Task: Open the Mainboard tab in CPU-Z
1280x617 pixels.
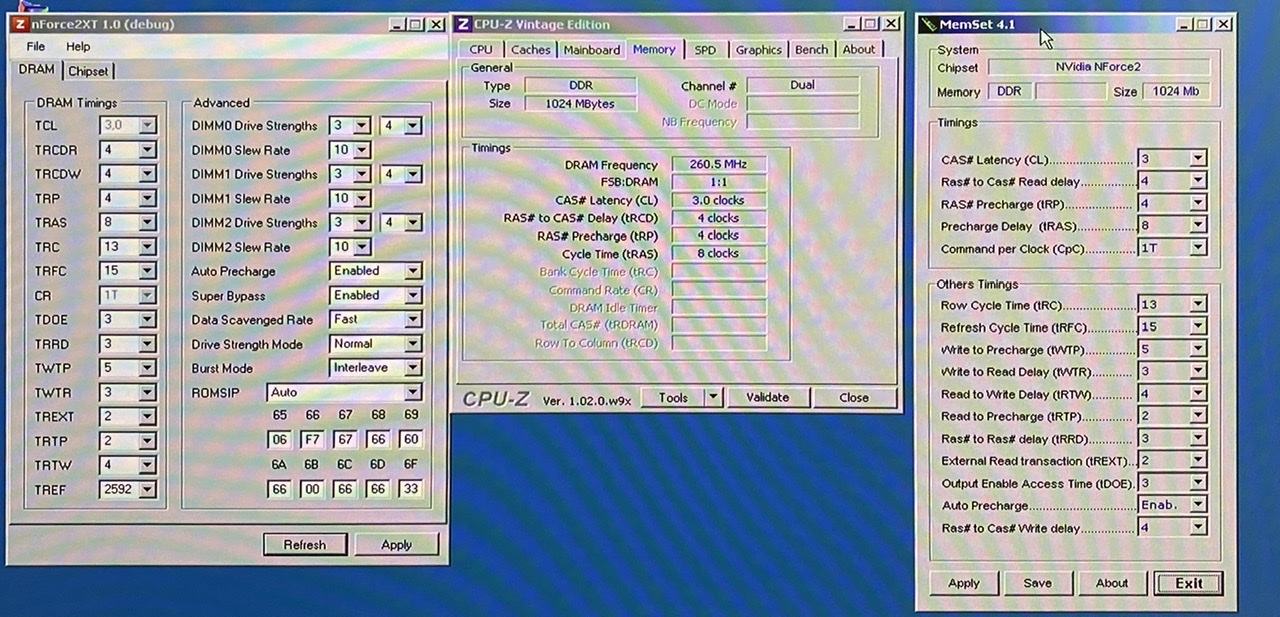Action: pos(591,49)
